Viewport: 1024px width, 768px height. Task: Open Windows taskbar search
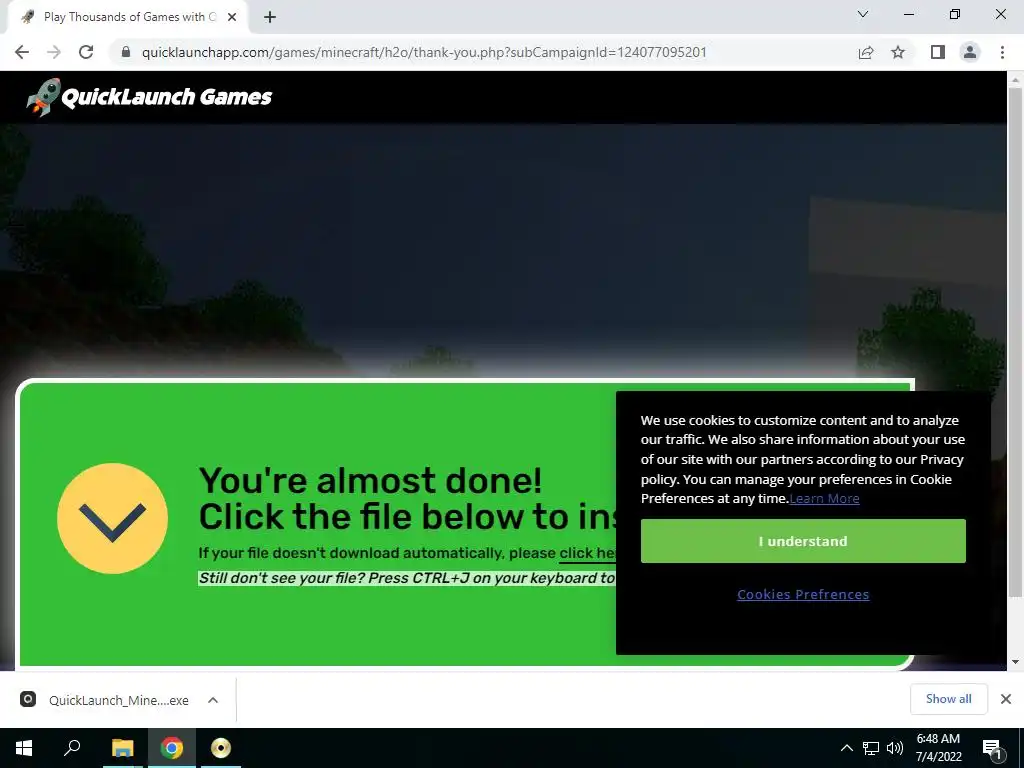[72, 748]
